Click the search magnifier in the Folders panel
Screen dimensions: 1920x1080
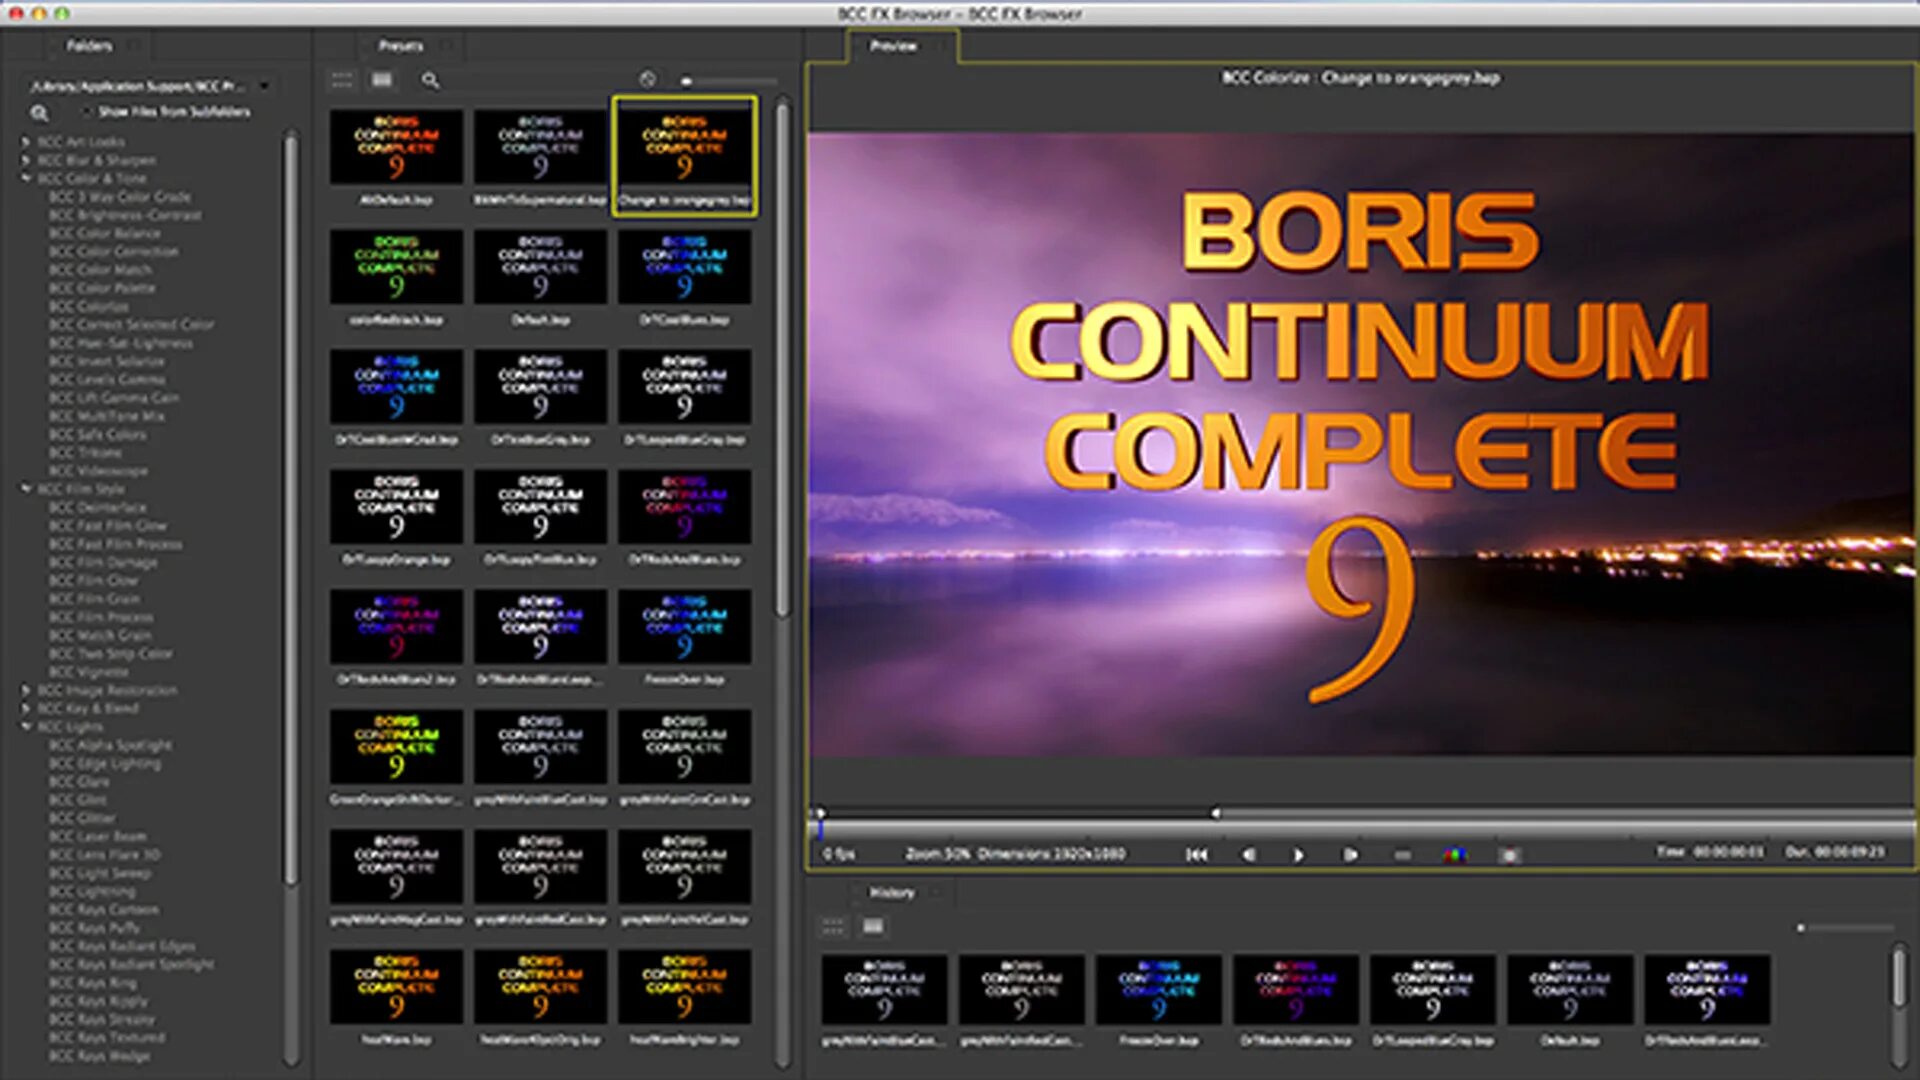(40, 113)
